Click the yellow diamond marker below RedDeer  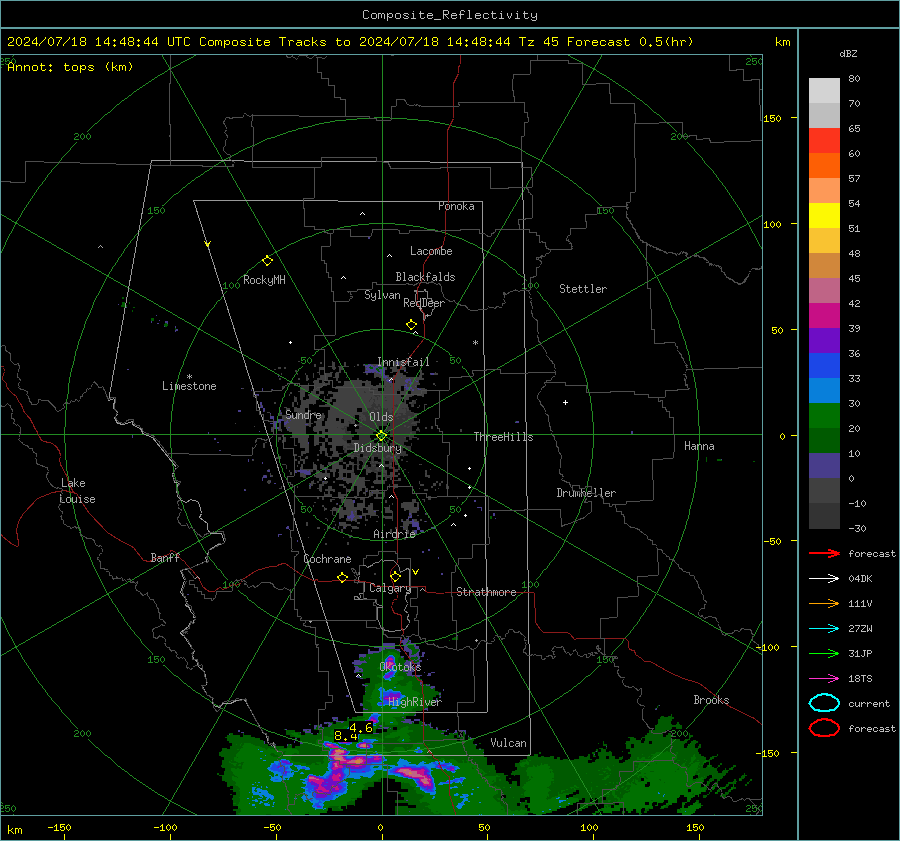tap(411, 325)
